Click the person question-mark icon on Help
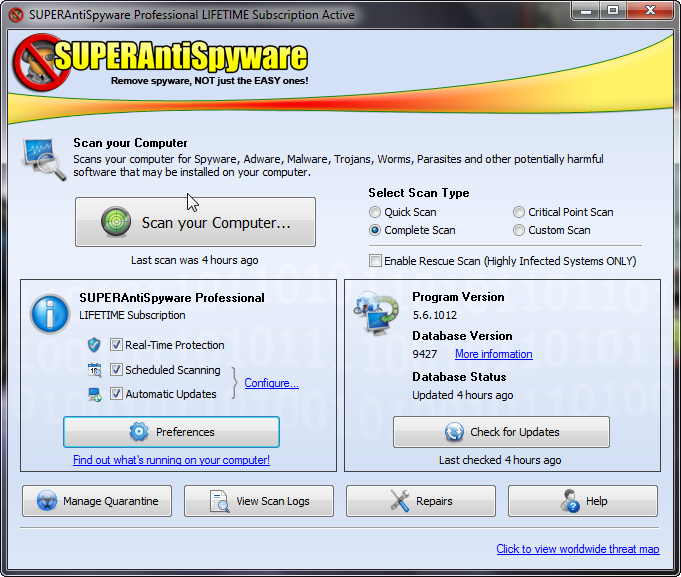Image resolution: width=681 pixels, height=577 pixels. [569, 501]
